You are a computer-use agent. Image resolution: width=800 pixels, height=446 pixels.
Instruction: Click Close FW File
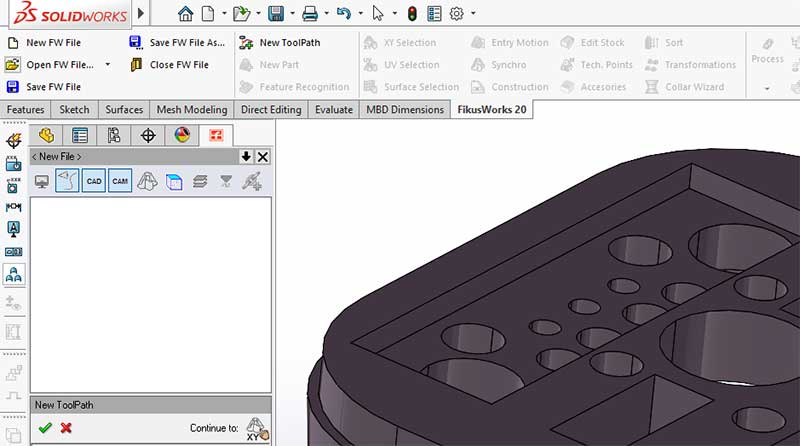tap(169, 65)
